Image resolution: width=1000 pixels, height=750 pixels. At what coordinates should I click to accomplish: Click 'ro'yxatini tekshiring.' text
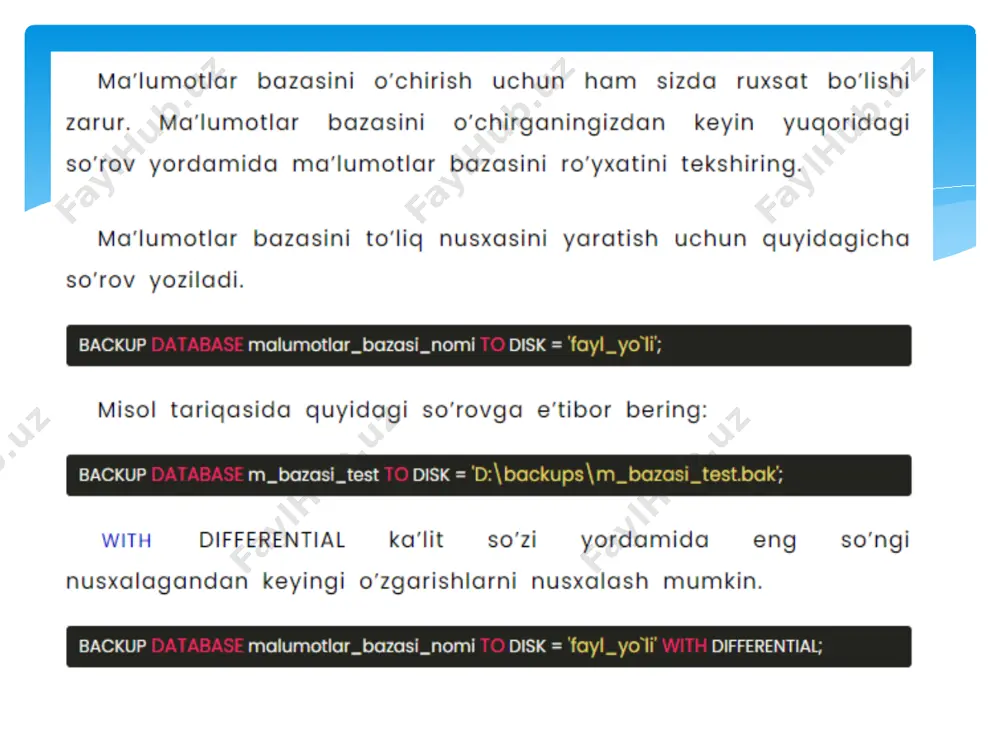tap(680, 164)
